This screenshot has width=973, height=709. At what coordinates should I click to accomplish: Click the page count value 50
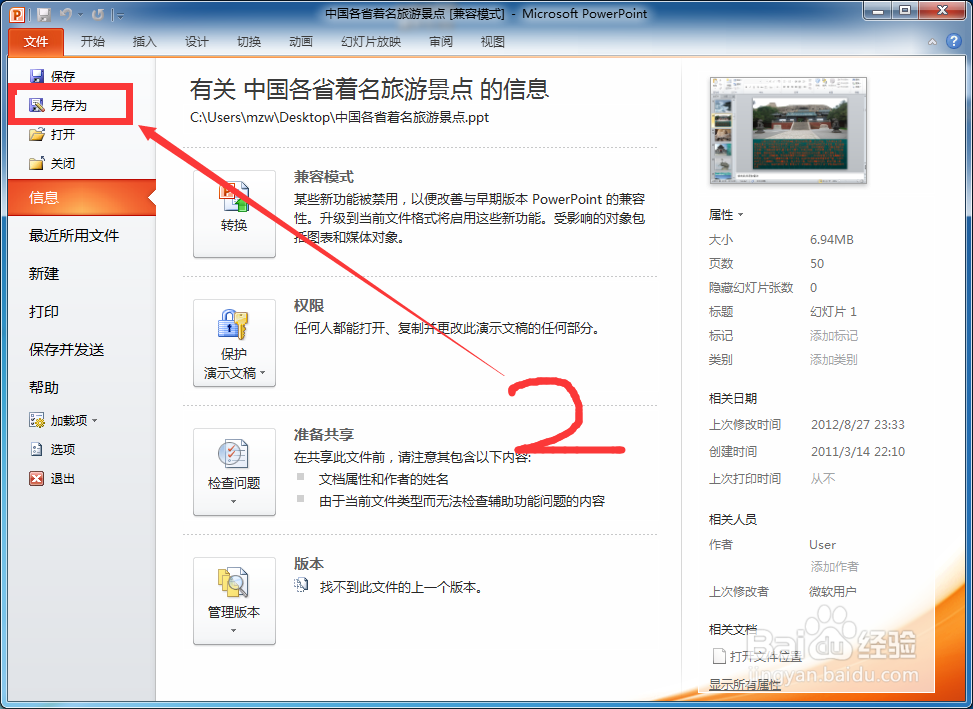[x=817, y=264]
